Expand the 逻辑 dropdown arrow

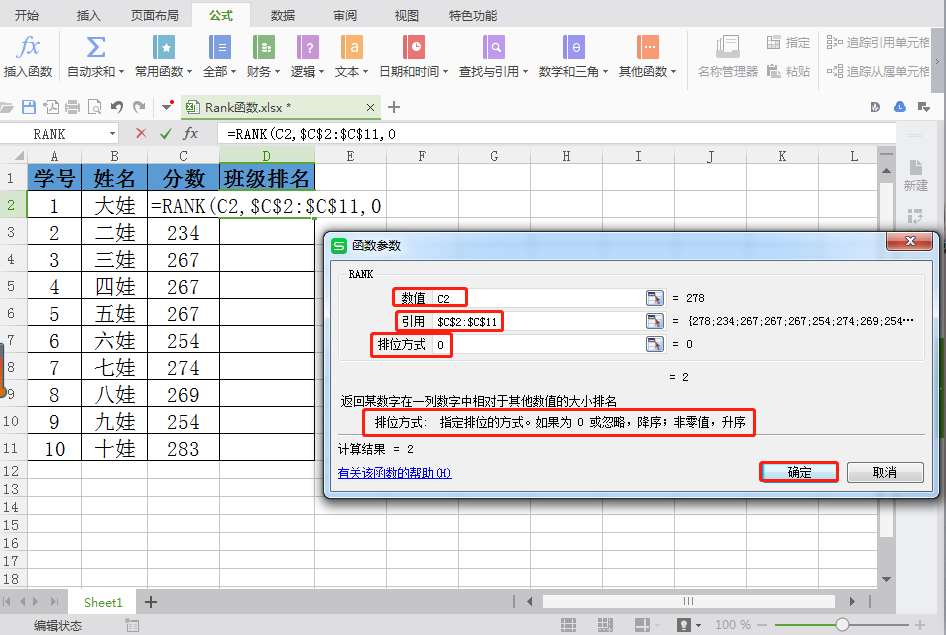[322, 72]
